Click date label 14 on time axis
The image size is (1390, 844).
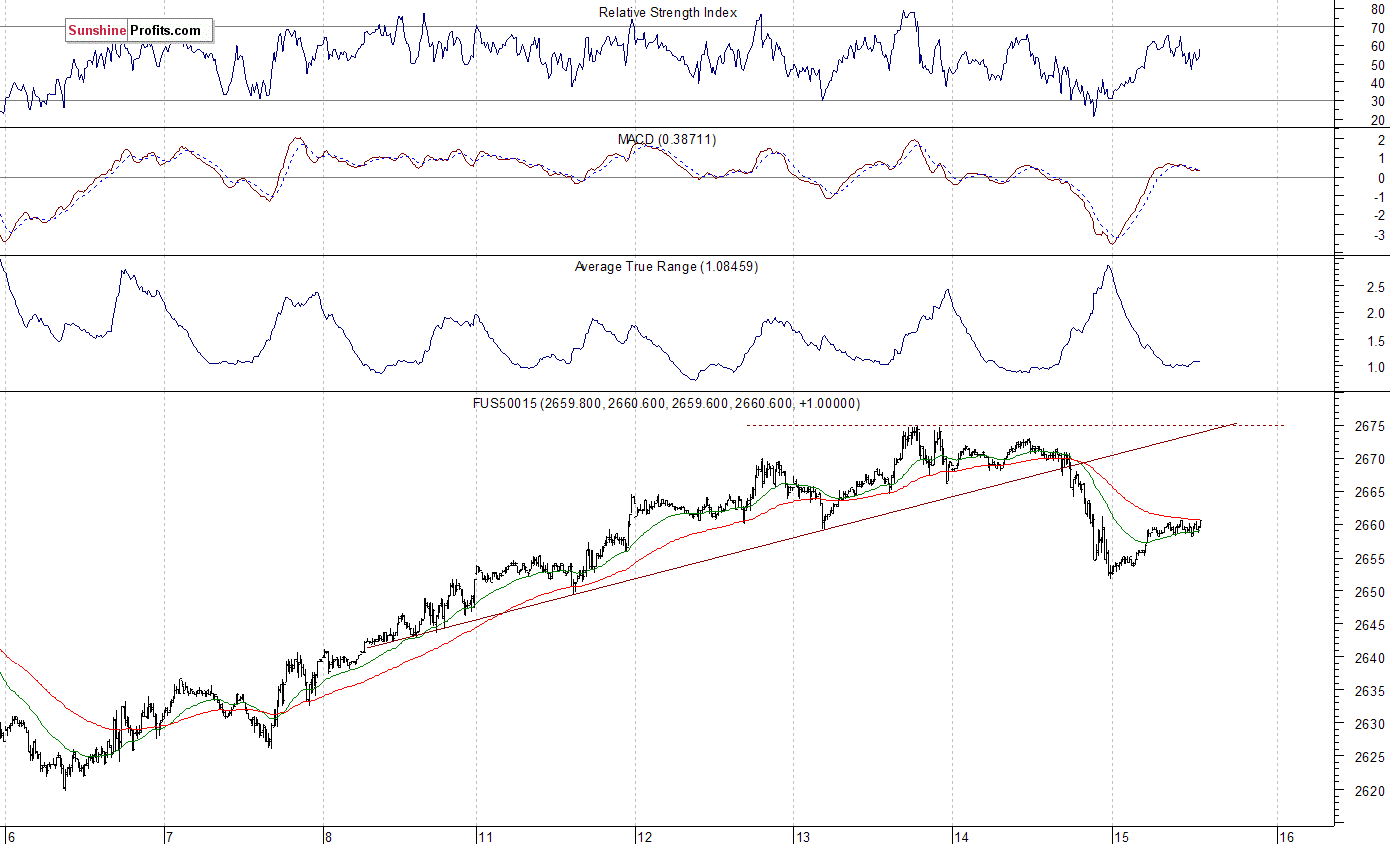pyautogui.click(x=961, y=836)
